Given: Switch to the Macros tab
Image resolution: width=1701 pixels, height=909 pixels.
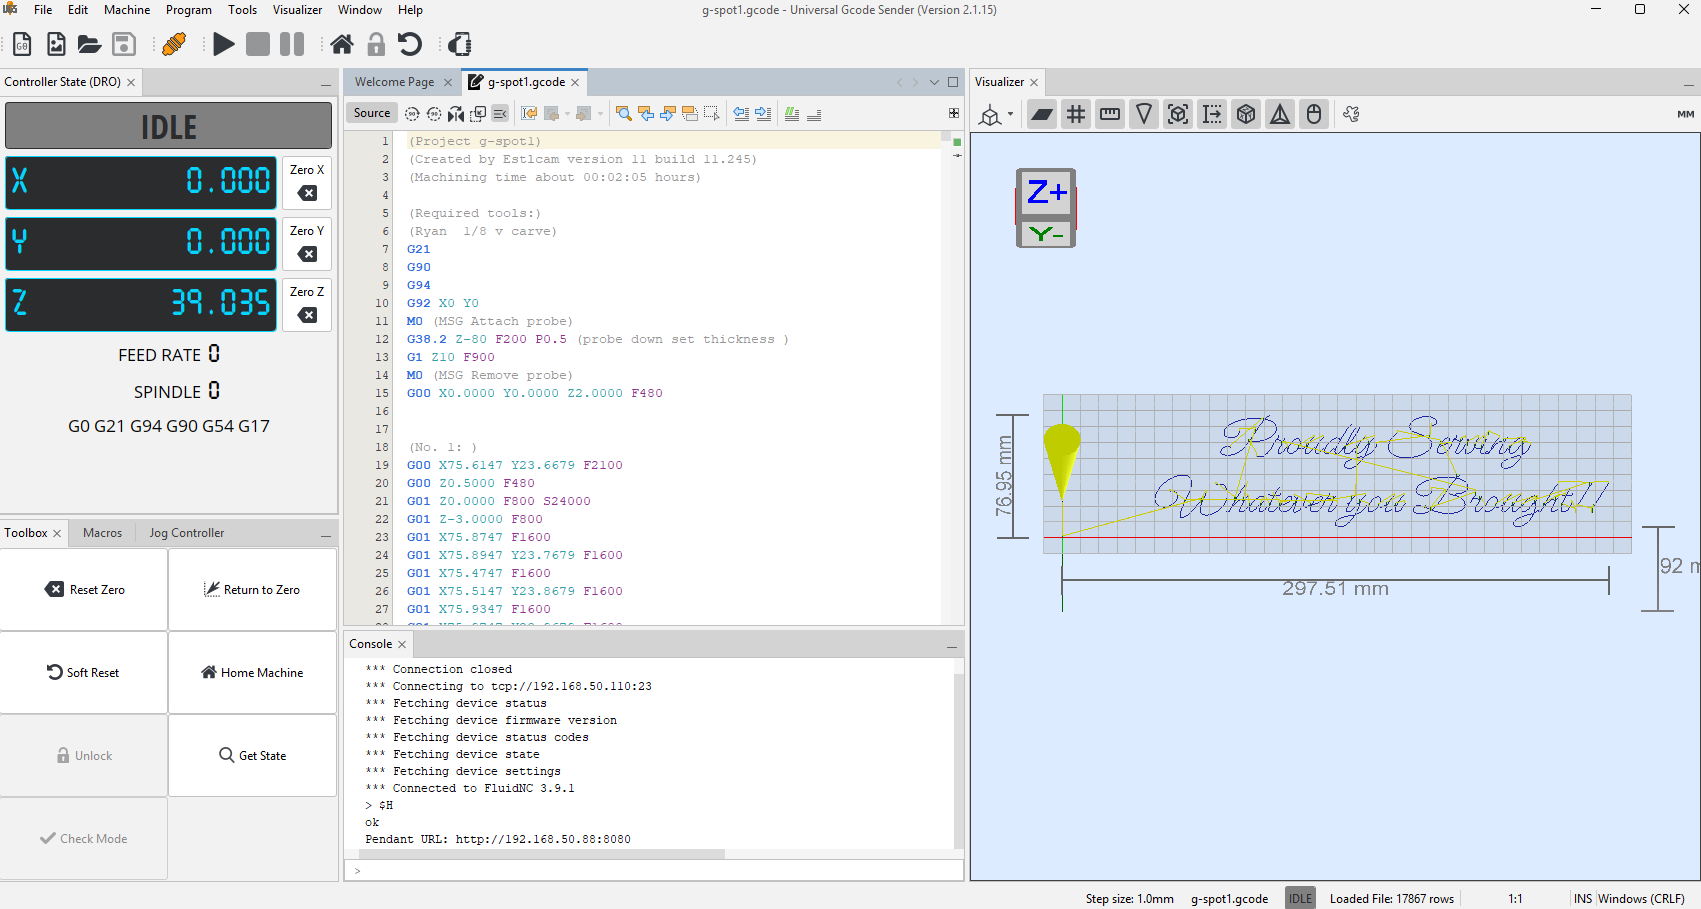Looking at the screenshot, I should tap(103, 533).
